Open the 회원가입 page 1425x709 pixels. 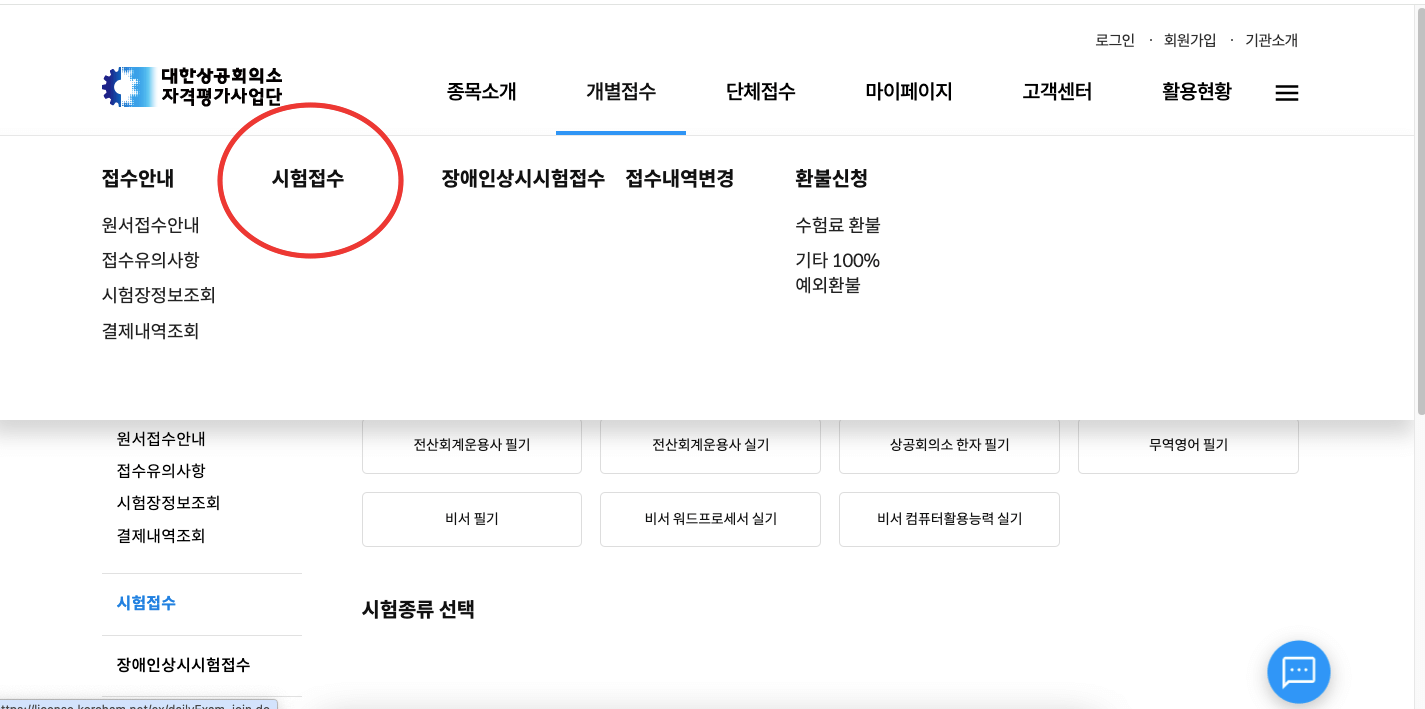(1189, 40)
